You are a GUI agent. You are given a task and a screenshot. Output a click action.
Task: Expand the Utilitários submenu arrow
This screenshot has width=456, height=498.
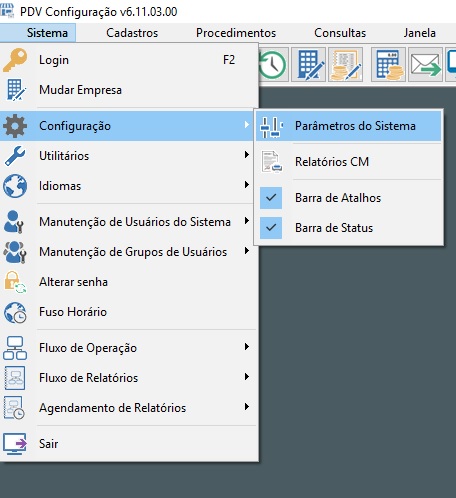(x=246, y=155)
